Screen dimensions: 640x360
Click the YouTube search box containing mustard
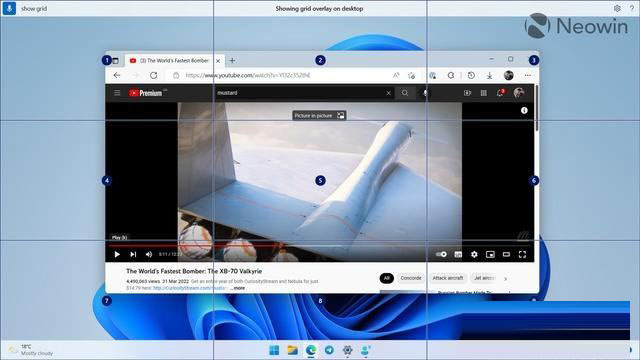300,93
